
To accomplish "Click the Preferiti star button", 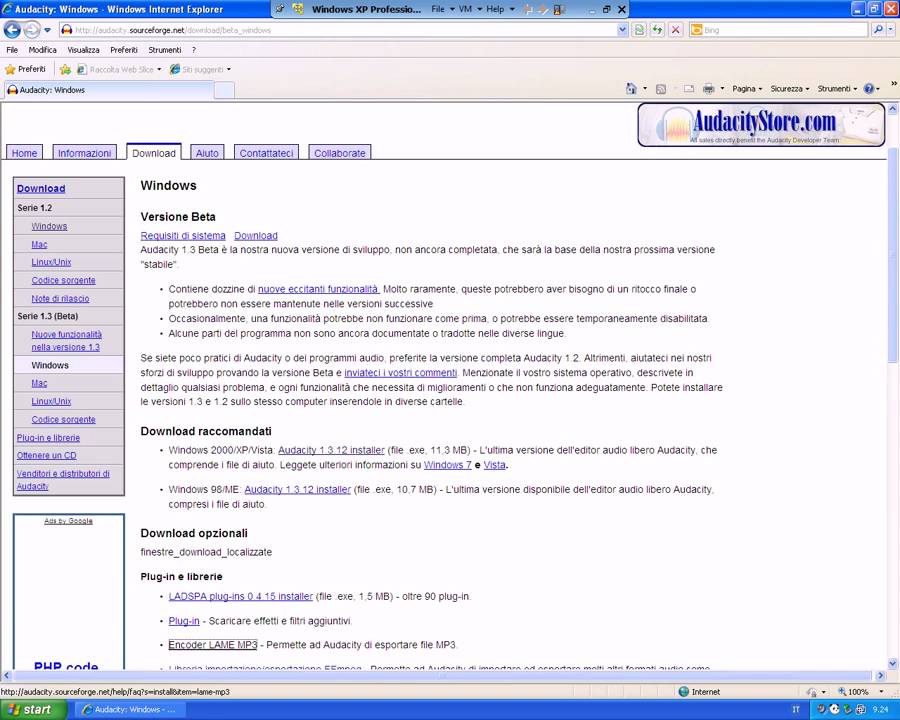I will click(25, 69).
